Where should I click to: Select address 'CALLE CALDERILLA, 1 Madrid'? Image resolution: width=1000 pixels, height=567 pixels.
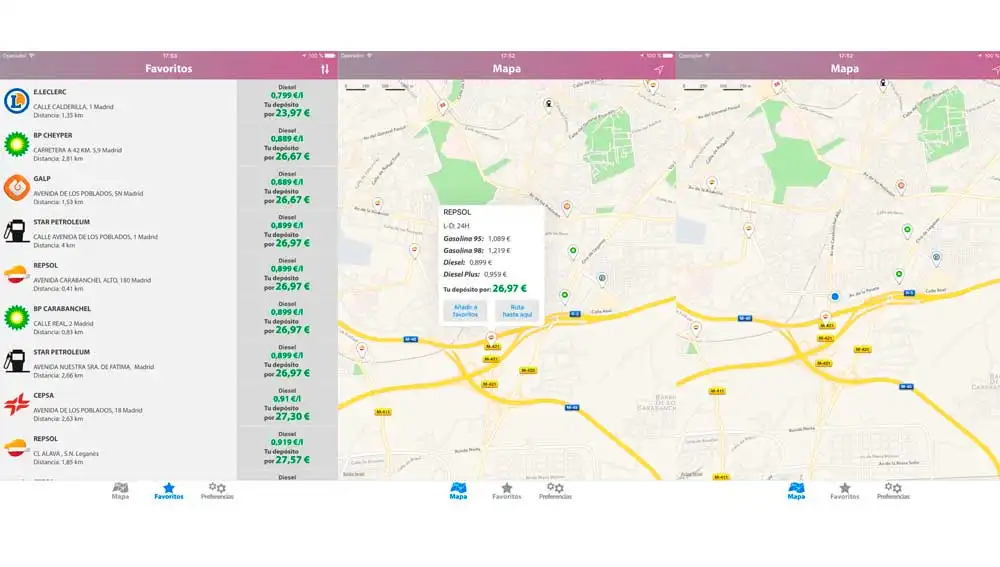[x=73, y=107]
